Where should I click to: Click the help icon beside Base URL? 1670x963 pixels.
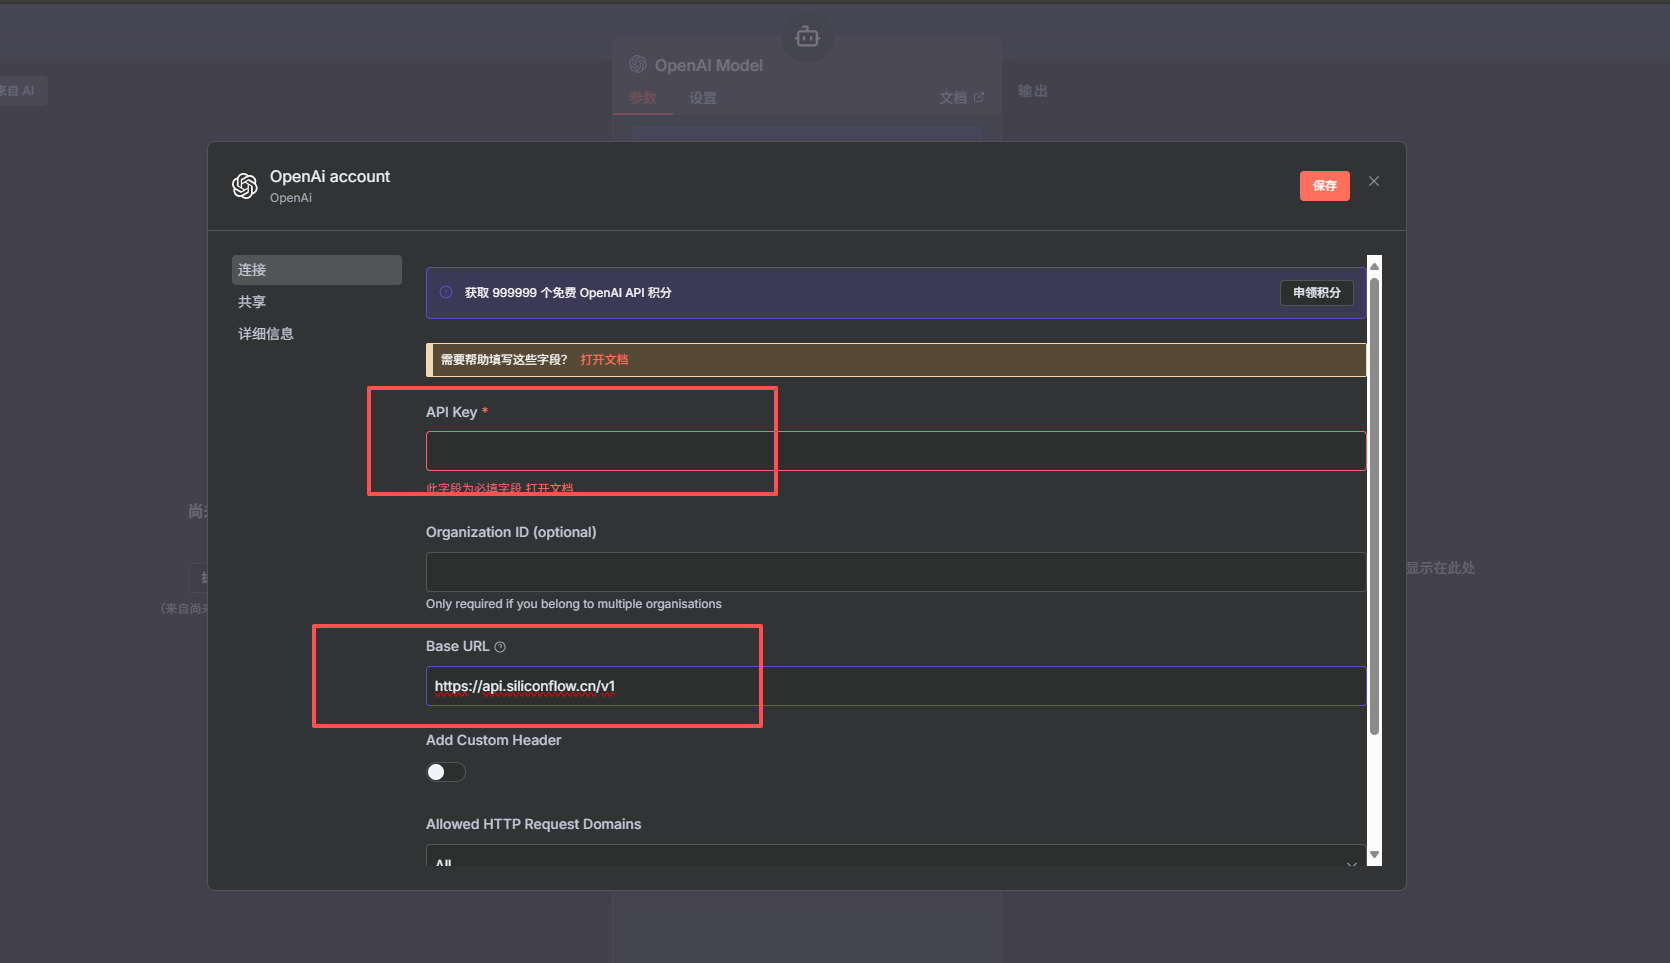coord(500,647)
